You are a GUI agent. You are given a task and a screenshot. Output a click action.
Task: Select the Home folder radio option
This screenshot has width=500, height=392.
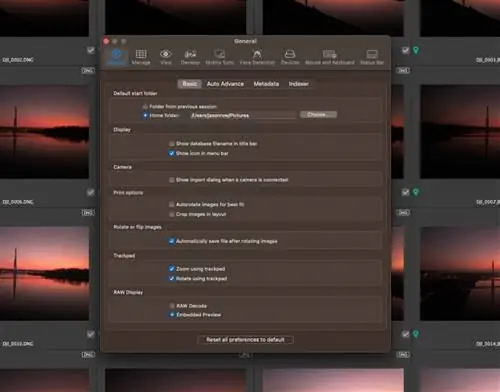[145, 115]
